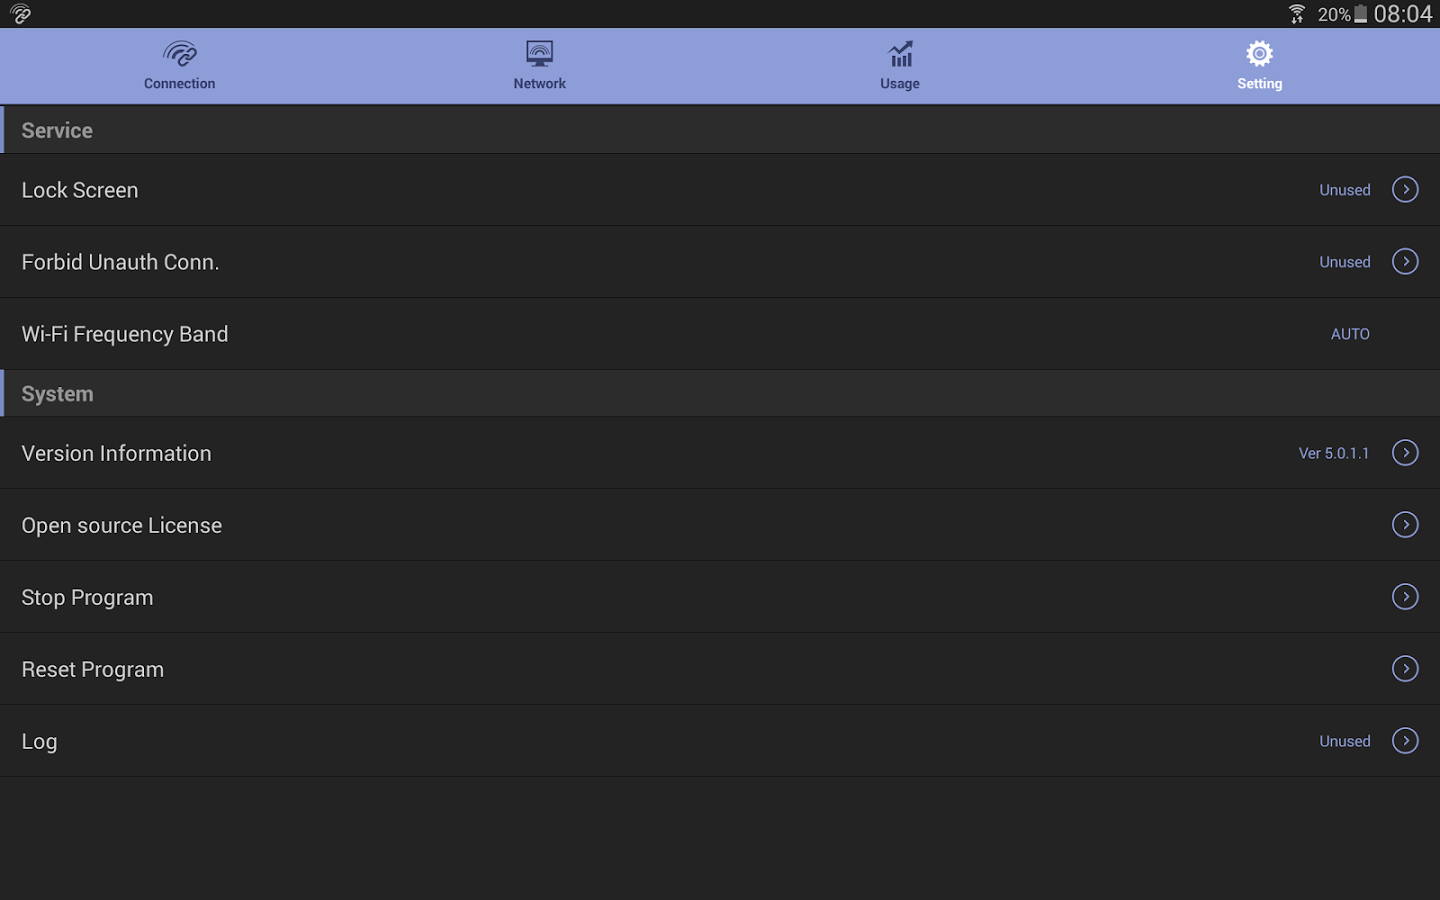Expand the Open source License entry
1440x900 pixels.
pyautogui.click(x=1405, y=524)
